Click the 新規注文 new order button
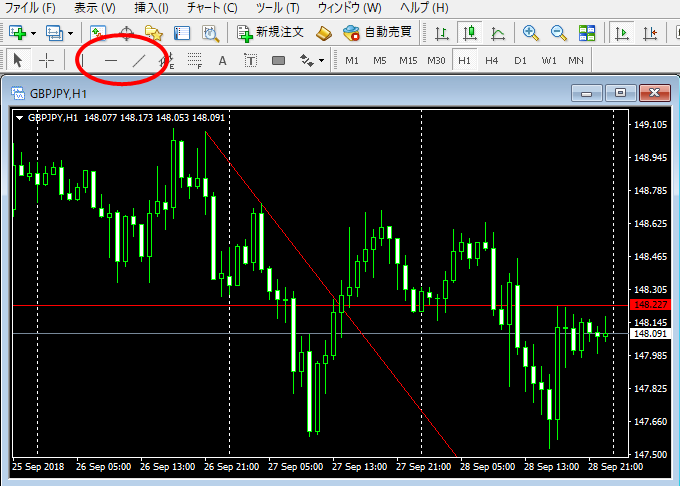Screen dimensions: 680x486 click(270, 33)
